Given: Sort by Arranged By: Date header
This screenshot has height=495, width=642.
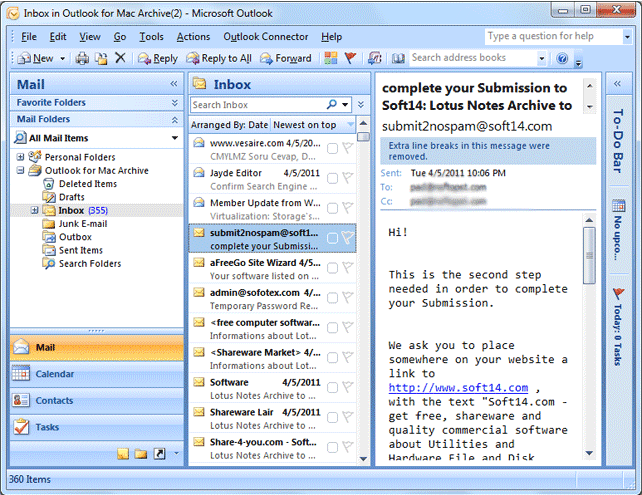Looking at the screenshot, I should coord(229,125).
